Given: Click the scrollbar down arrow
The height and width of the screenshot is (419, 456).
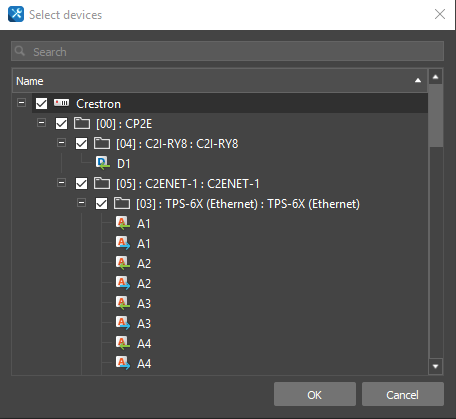Looking at the screenshot, I should [x=435, y=366].
